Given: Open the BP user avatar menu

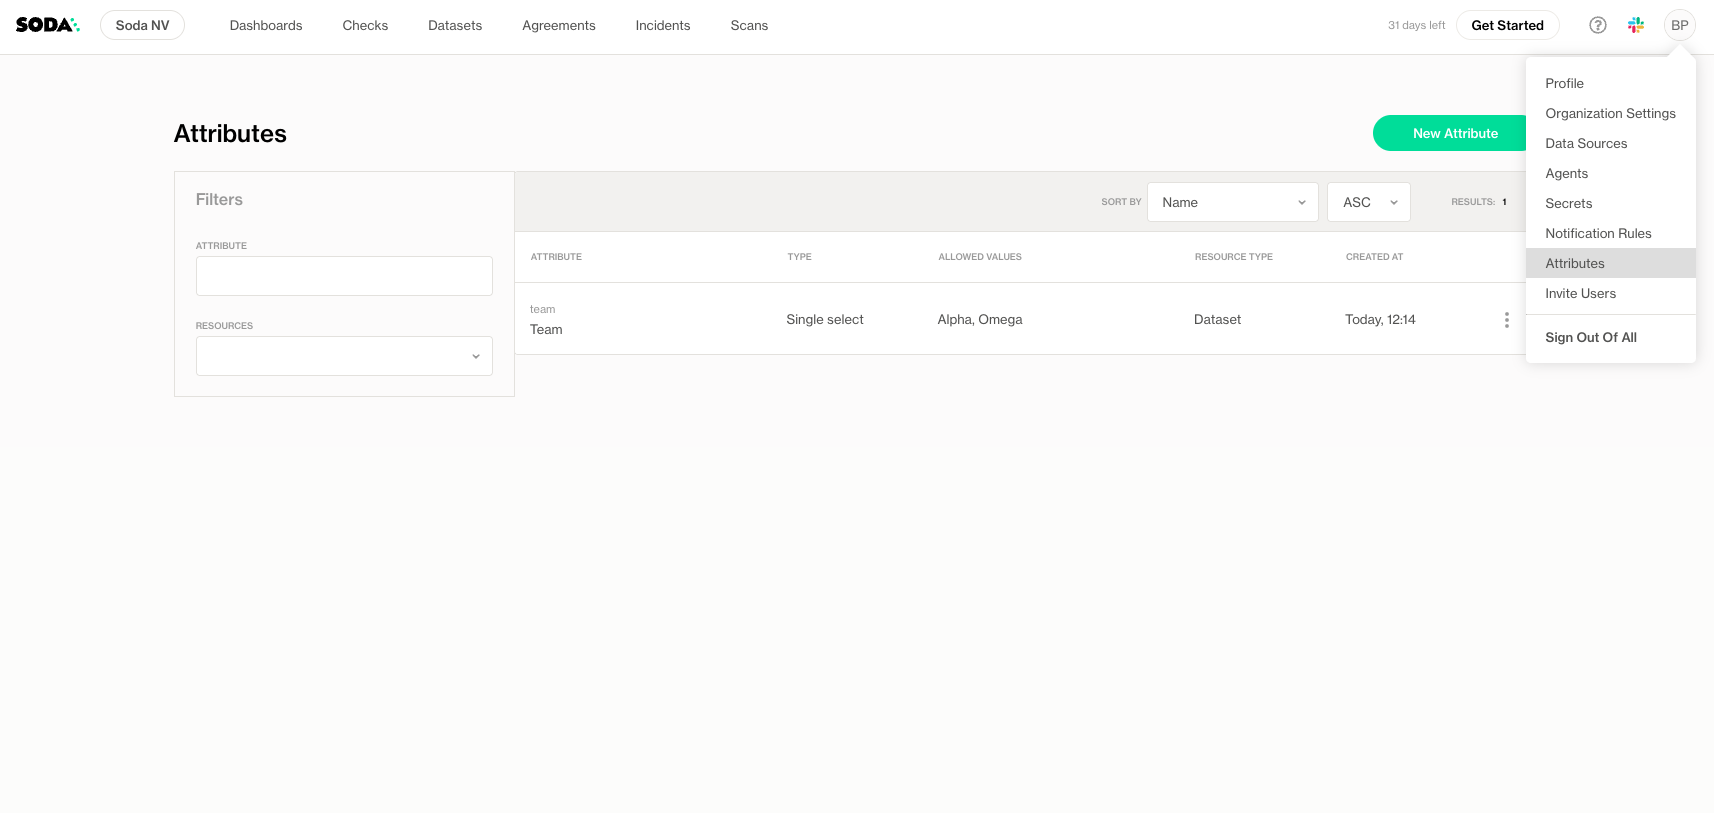Looking at the screenshot, I should click(x=1679, y=25).
